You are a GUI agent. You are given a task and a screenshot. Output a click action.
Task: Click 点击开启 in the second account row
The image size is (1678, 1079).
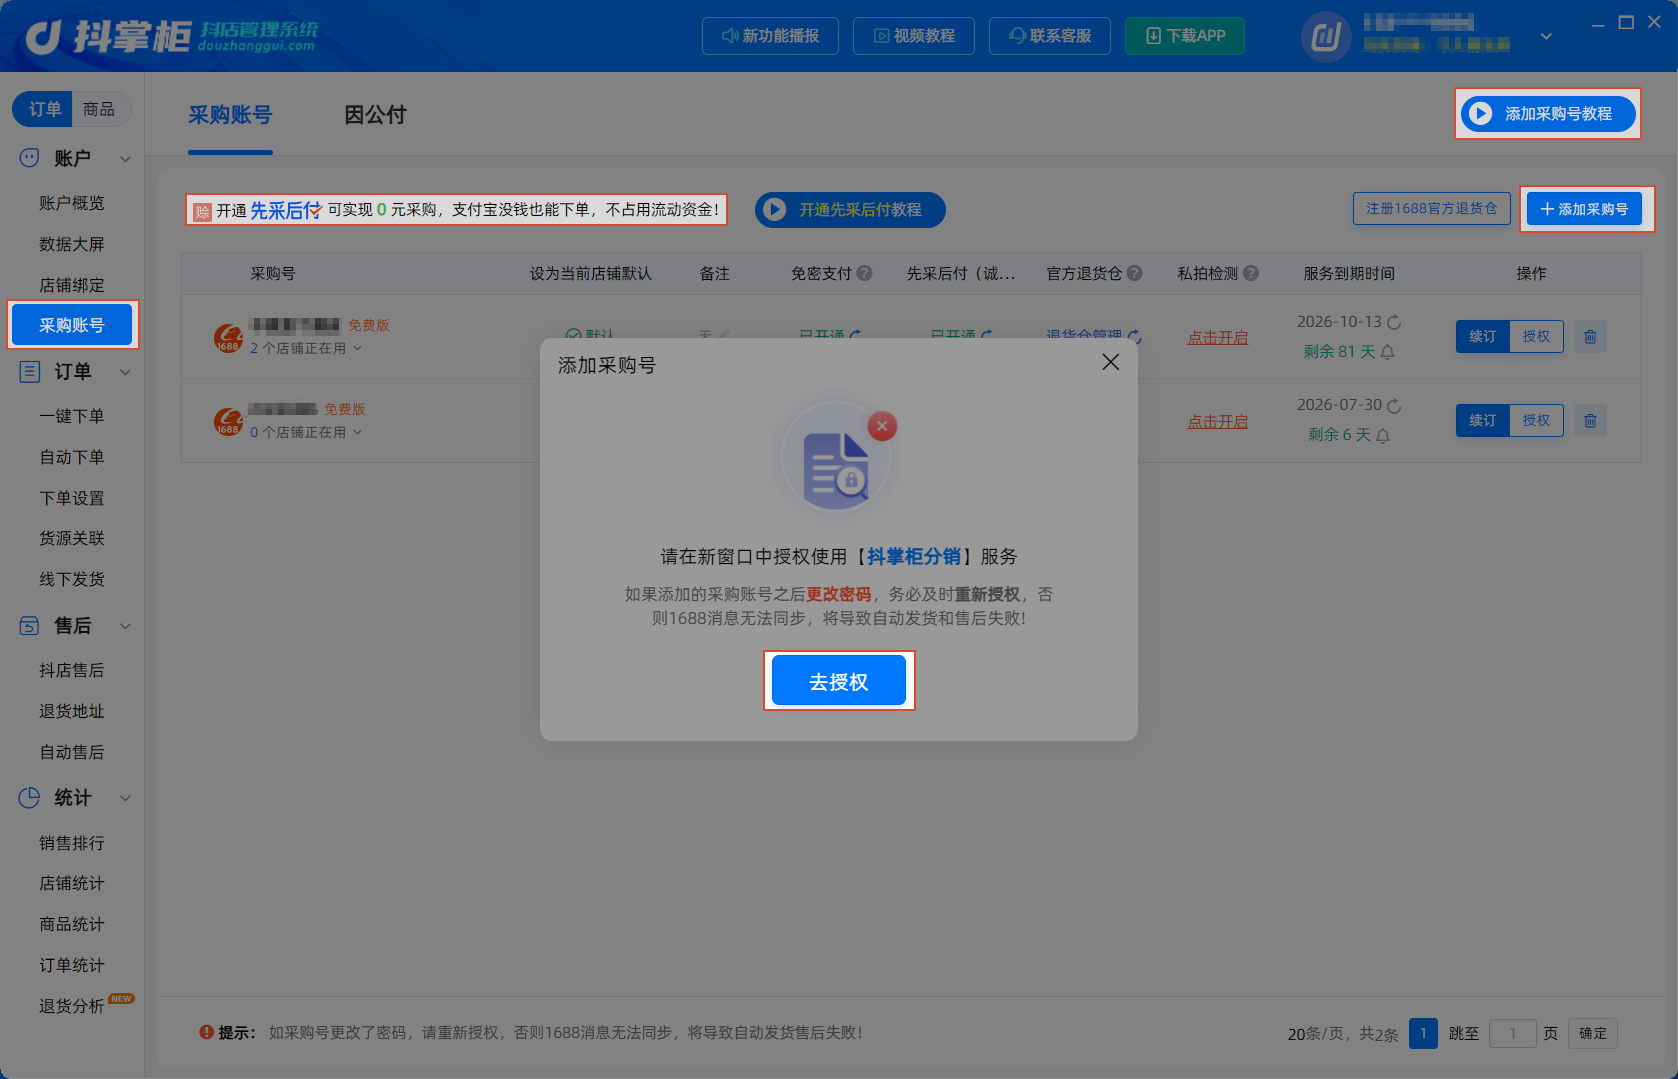point(1218,422)
